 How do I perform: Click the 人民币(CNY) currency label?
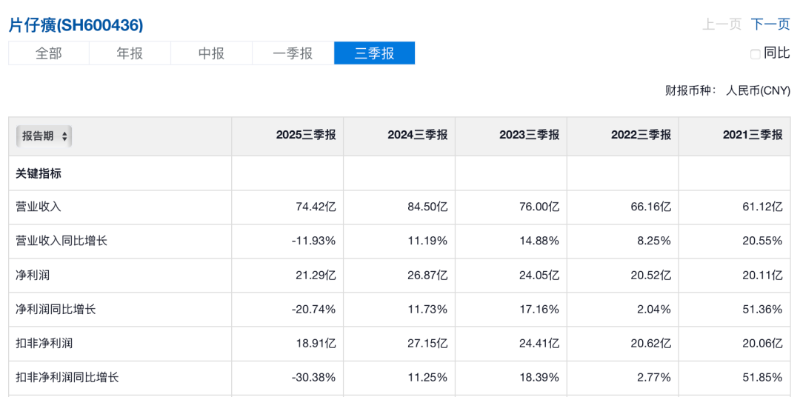[758, 91]
